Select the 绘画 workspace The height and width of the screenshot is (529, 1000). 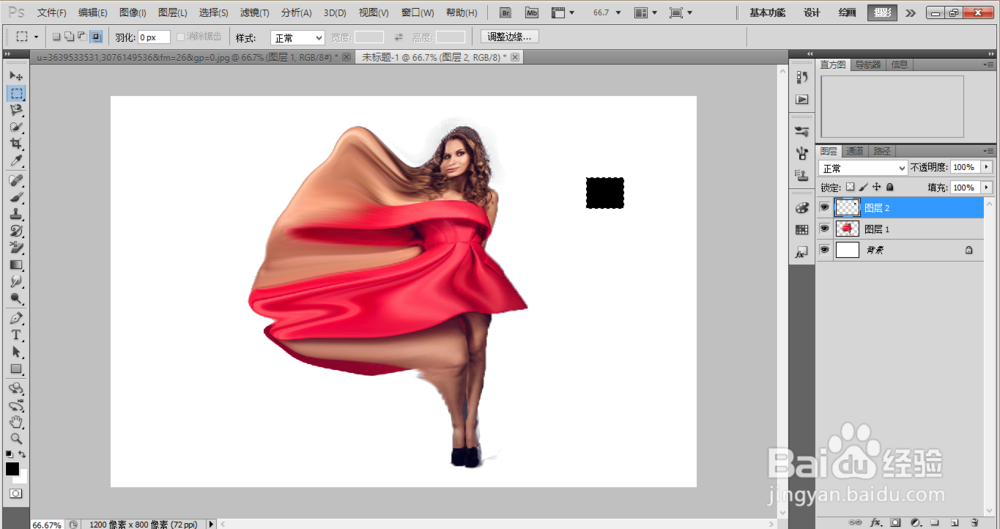pyautogui.click(x=847, y=13)
